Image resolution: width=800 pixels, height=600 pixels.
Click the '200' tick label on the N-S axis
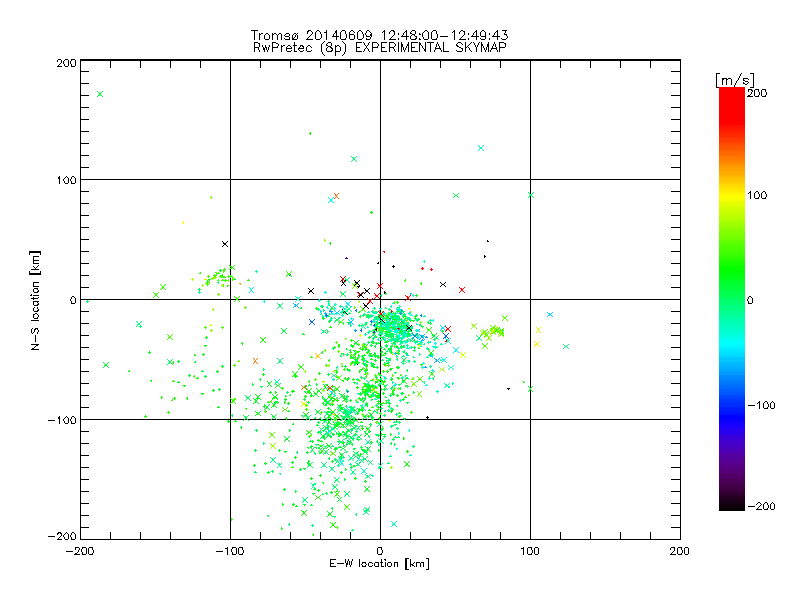[67, 63]
